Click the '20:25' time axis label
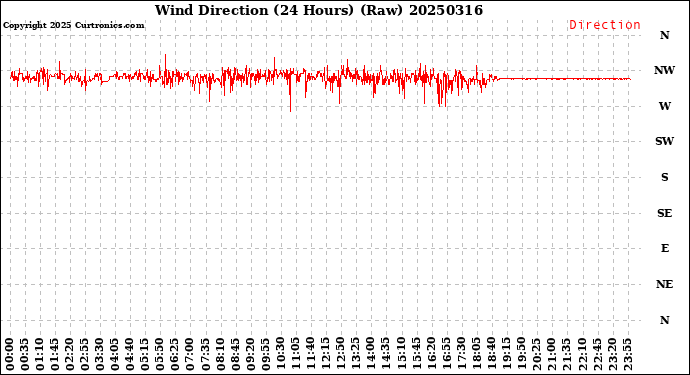 point(536,355)
